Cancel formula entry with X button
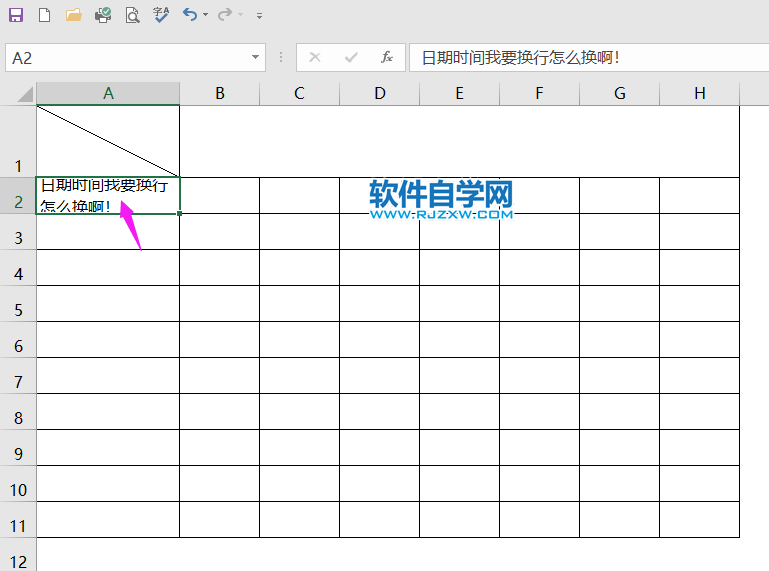The width and height of the screenshot is (769, 571). tap(315, 57)
